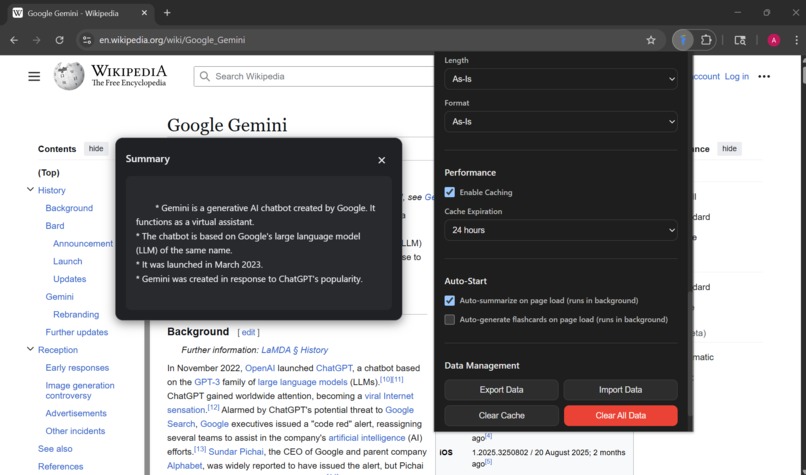Open a new browser tab

pyautogui.click(x=167, y=13)
